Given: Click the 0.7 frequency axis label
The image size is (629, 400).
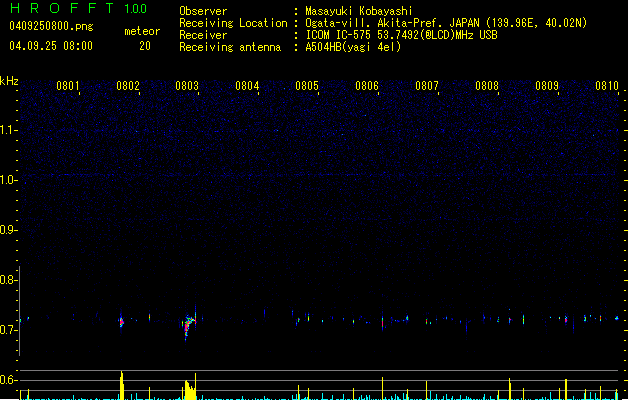Looking at the screenshot, I should [x=8, y=330].
